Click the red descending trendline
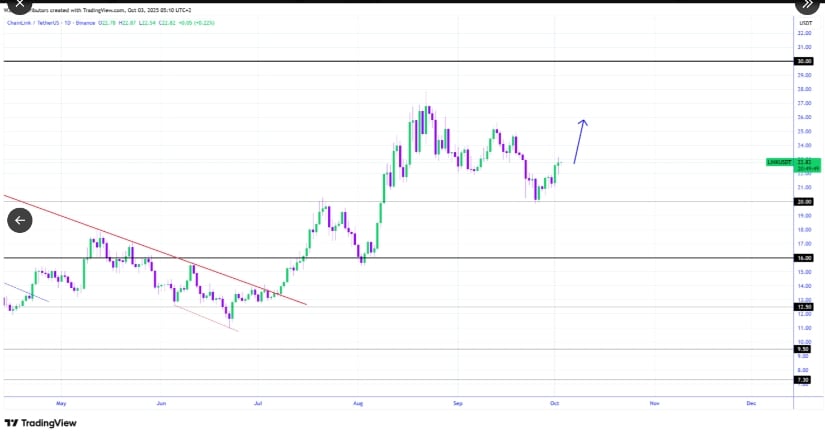825x435 pixels. 150,248
